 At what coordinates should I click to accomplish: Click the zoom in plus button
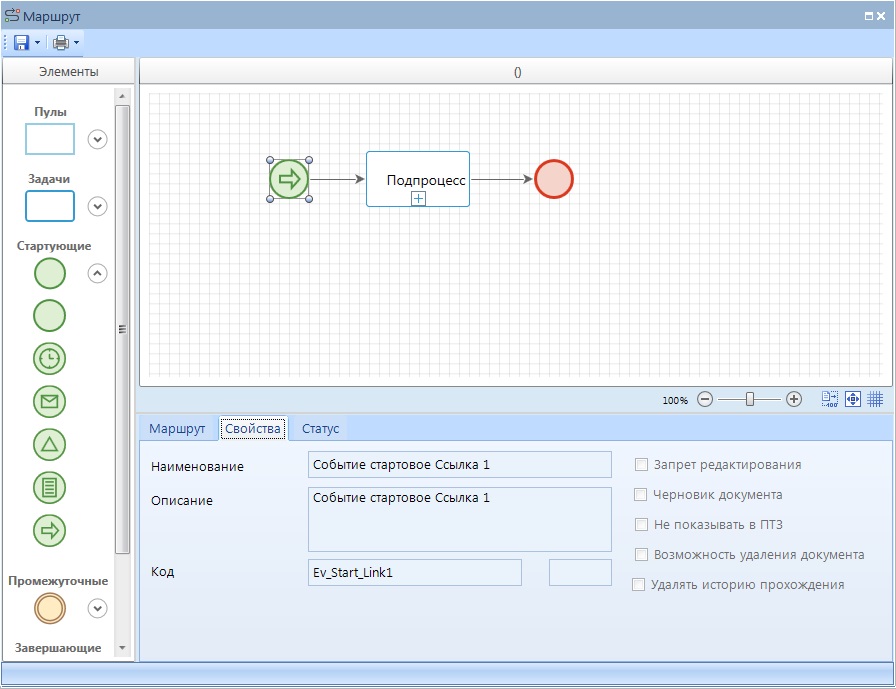794,399
